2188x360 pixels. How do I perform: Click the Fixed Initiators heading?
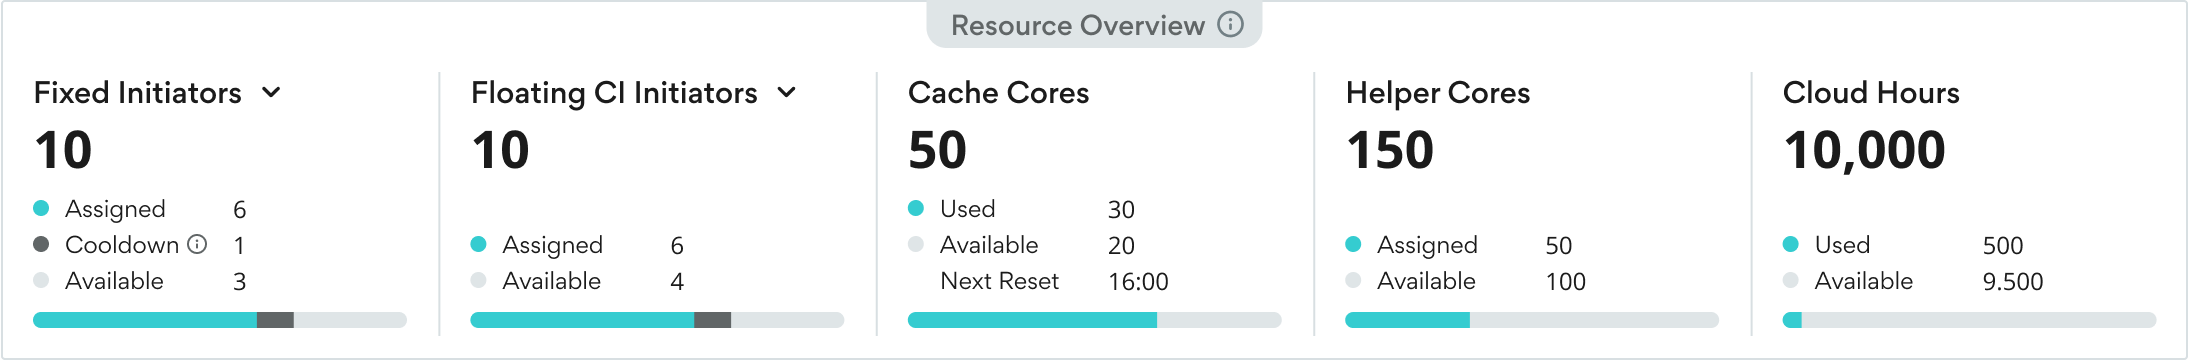[x=138, y=92]
